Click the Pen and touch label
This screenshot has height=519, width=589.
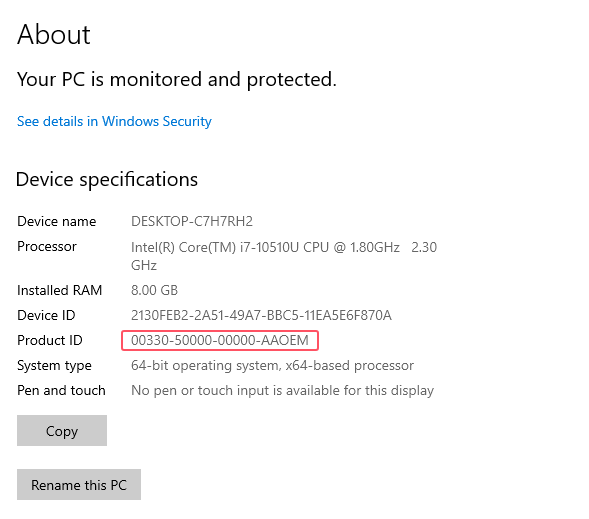pos(61,391)
